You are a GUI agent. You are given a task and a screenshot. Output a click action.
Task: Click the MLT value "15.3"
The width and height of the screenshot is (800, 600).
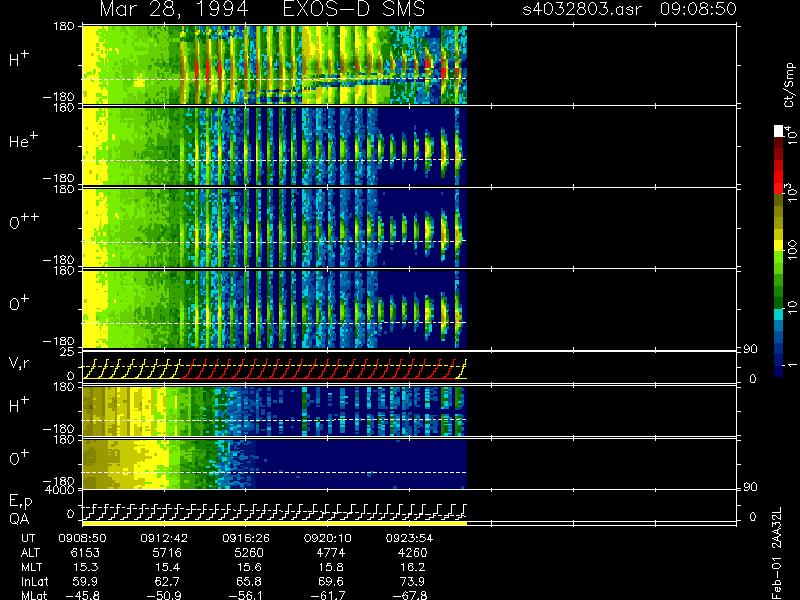87,567
